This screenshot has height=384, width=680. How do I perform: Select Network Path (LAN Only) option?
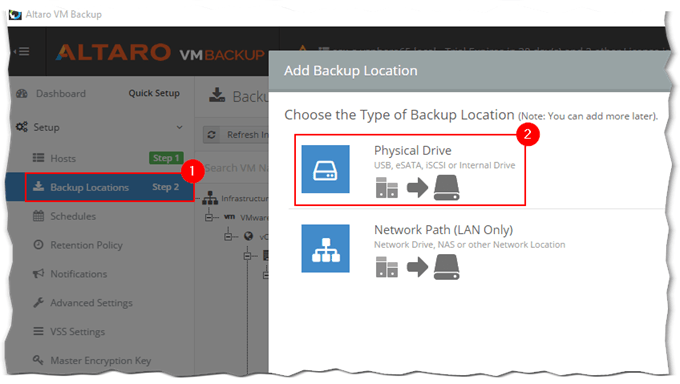pos(443,230)
